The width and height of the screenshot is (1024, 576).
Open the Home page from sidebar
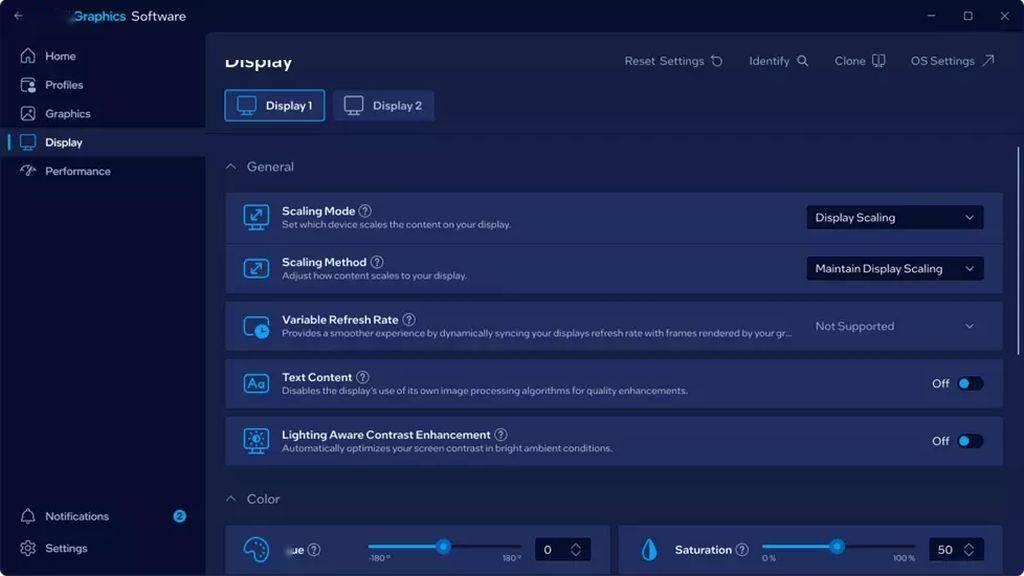tap(103, 56)
